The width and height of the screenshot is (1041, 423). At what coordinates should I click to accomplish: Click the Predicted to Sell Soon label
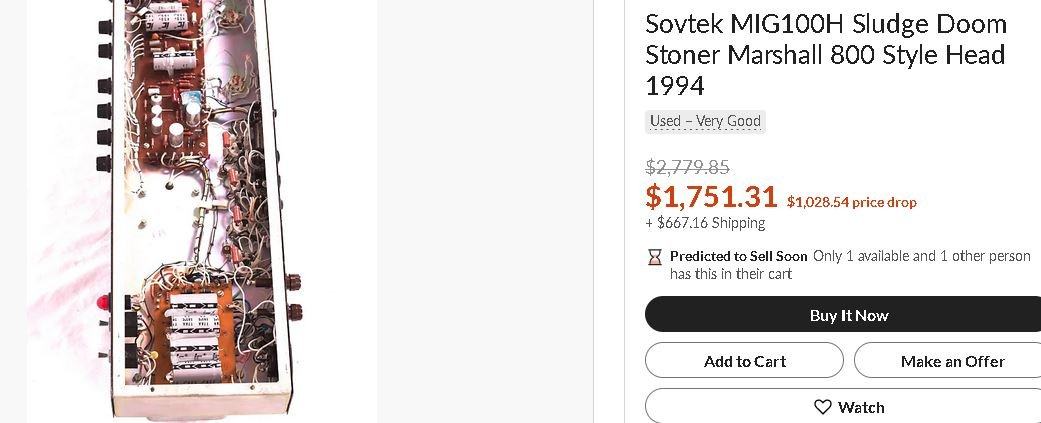[738, 256]
